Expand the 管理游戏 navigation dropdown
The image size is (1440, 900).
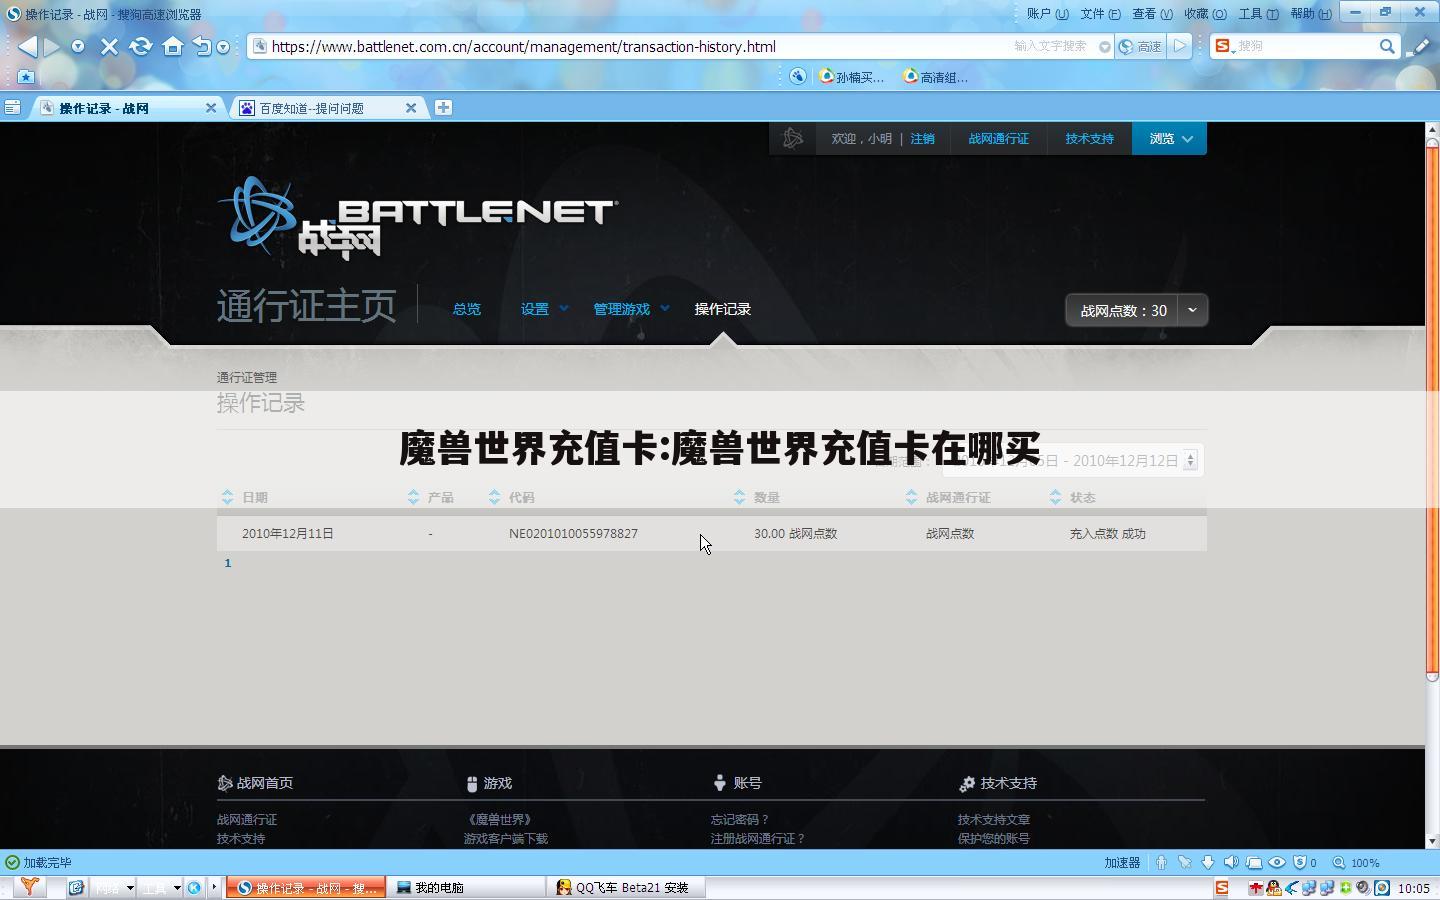631,309
